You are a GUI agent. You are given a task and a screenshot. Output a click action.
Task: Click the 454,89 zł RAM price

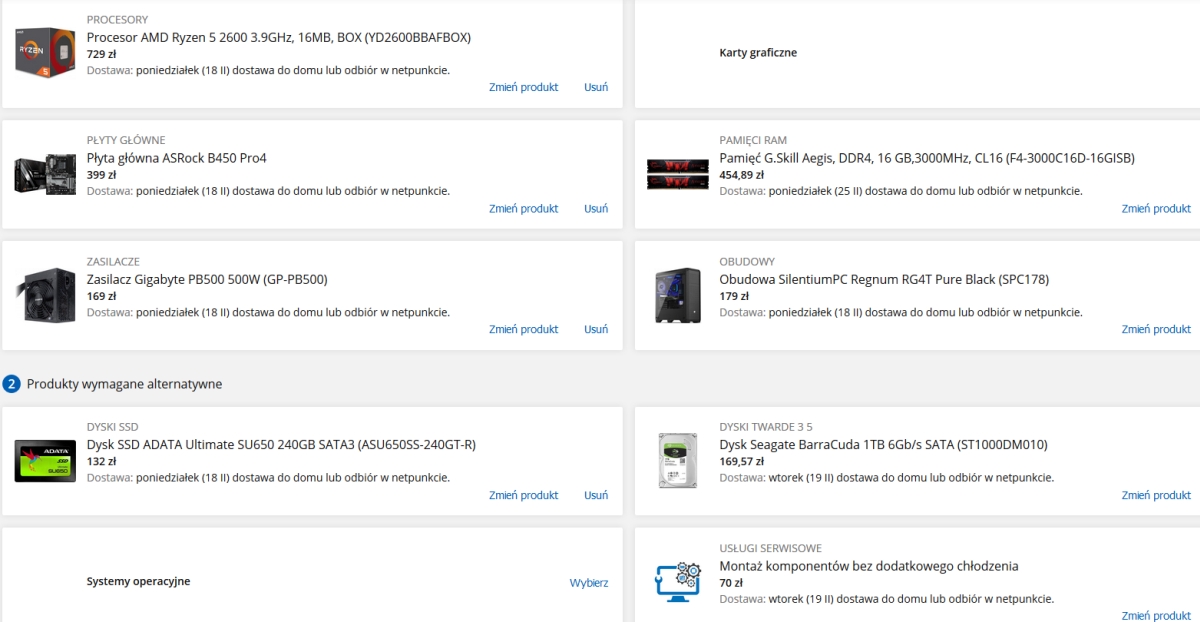tap(742, 175)
